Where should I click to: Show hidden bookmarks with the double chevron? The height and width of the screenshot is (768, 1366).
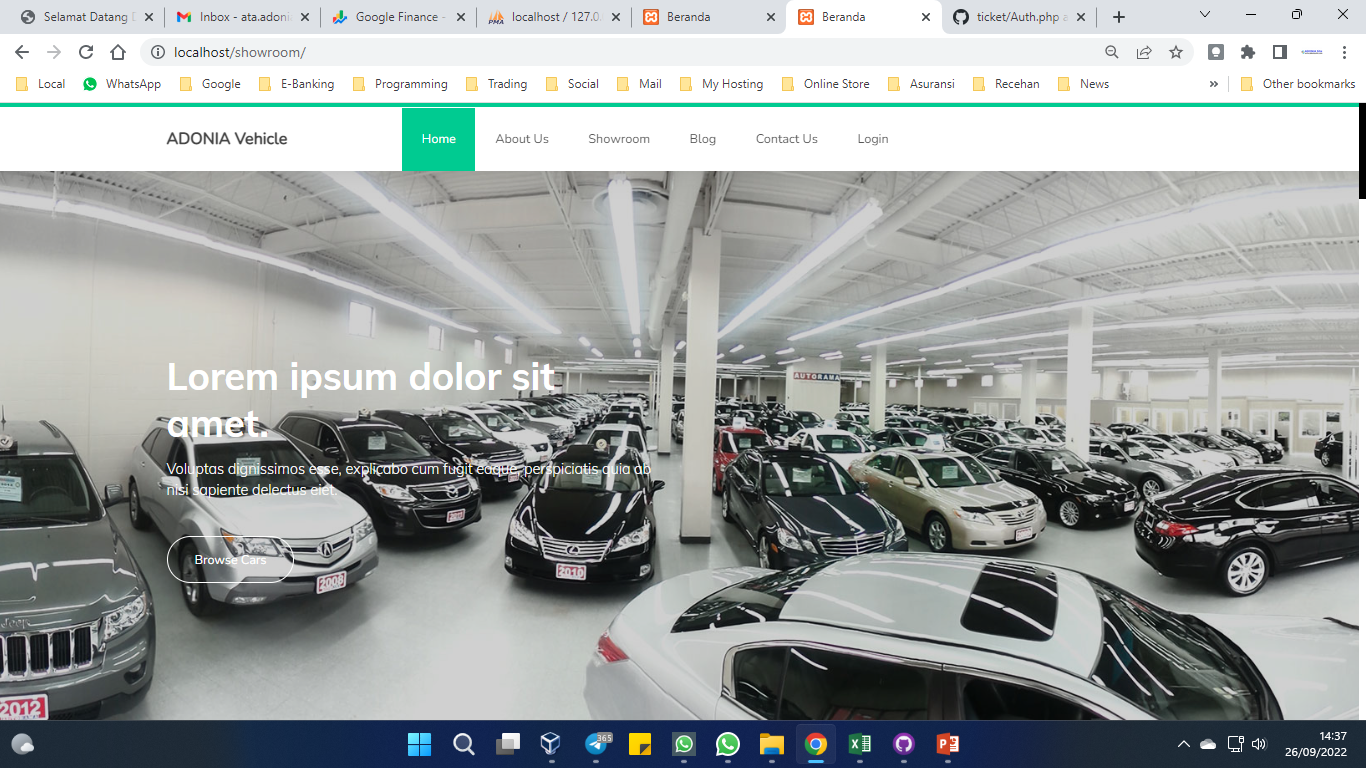[1214, 84]
